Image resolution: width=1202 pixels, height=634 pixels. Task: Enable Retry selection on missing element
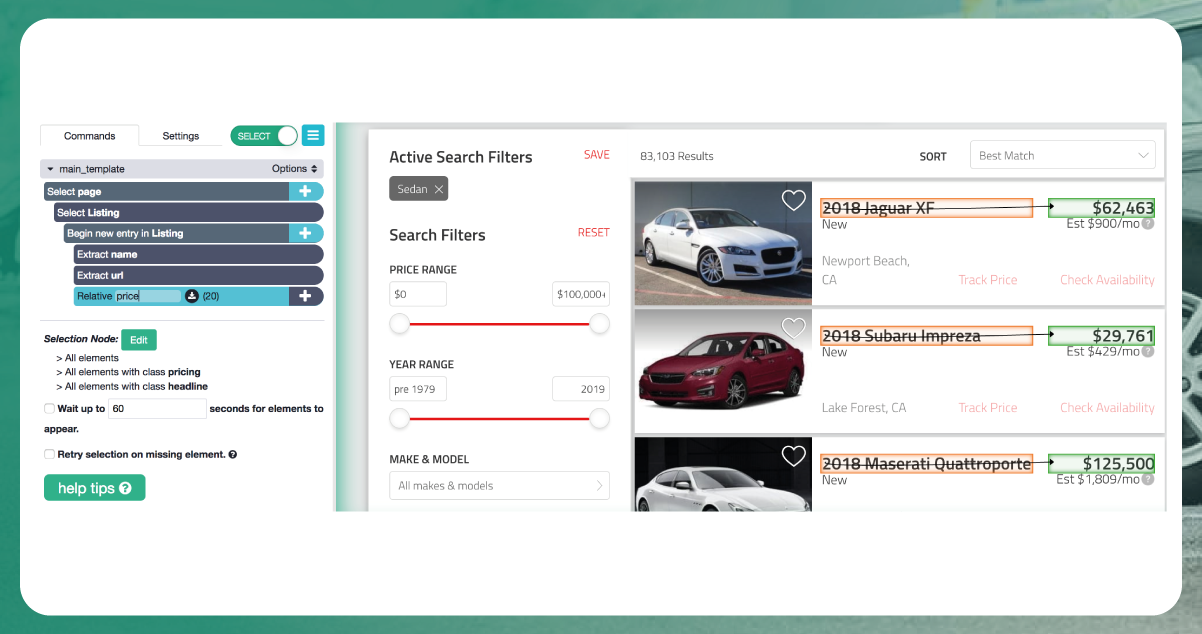pyautogui.click(x=49, y=454)
